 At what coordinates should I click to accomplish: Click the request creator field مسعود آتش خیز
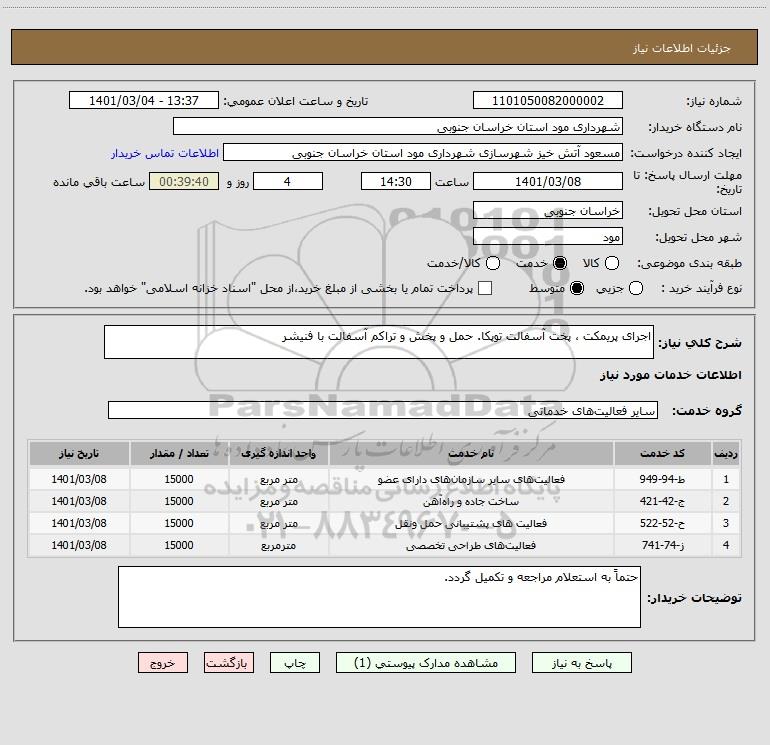[x=423, y=152]
